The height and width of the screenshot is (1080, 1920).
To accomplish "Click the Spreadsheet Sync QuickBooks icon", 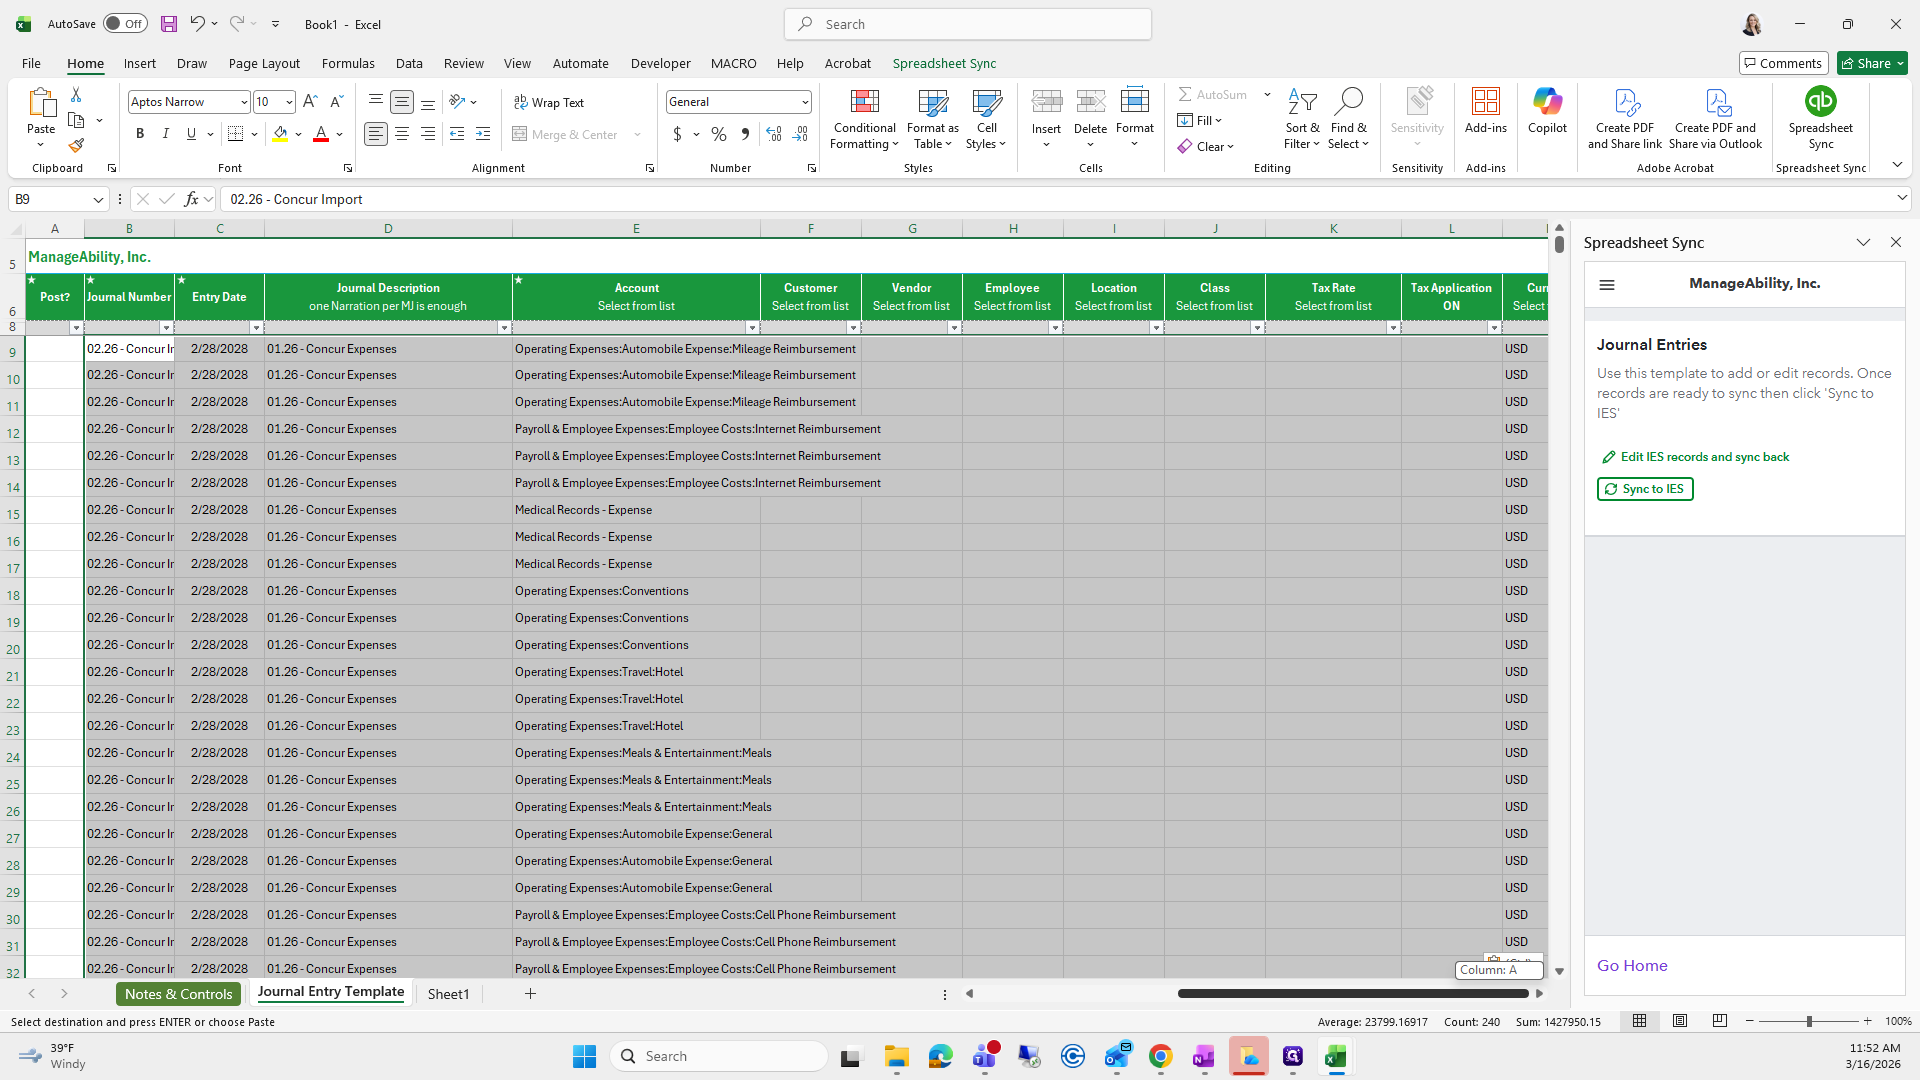I will (1820, 102).
